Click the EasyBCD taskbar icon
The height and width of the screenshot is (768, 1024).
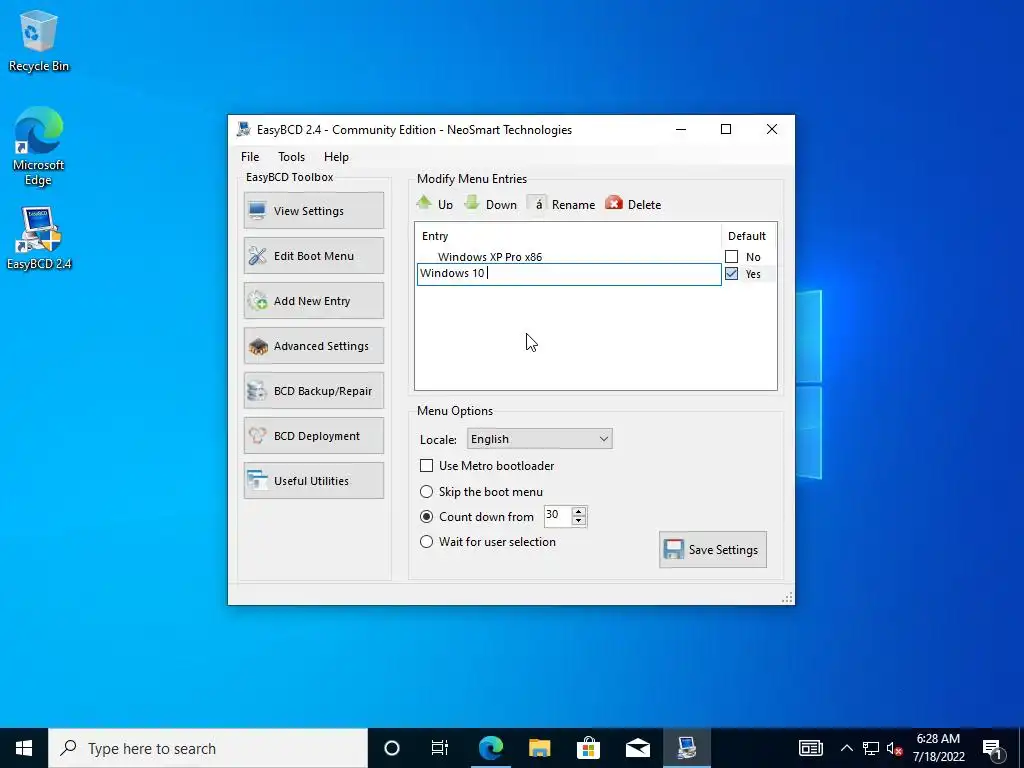pyautogui.click(x=686, y=748)
